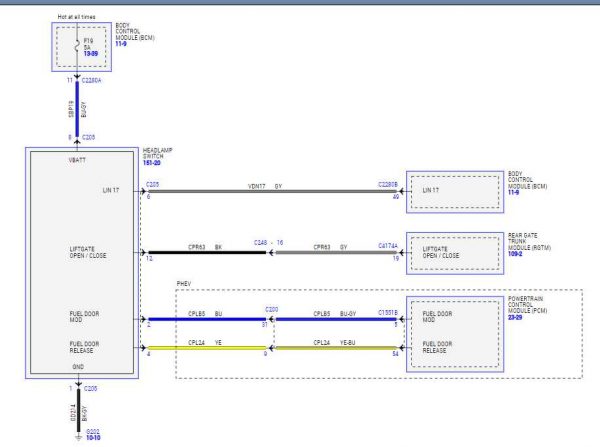Screen dimensions: 600x447
Task: Select the VBATT pin label
Action: [77, 160]
